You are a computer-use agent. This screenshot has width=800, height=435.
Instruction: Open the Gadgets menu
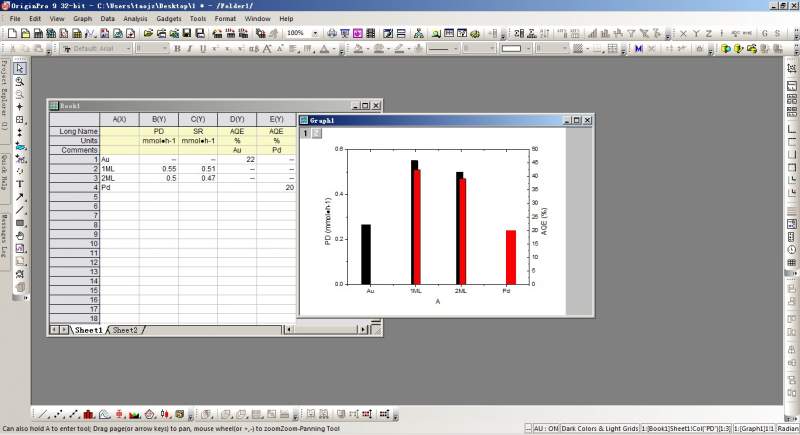tap(169, 19)
